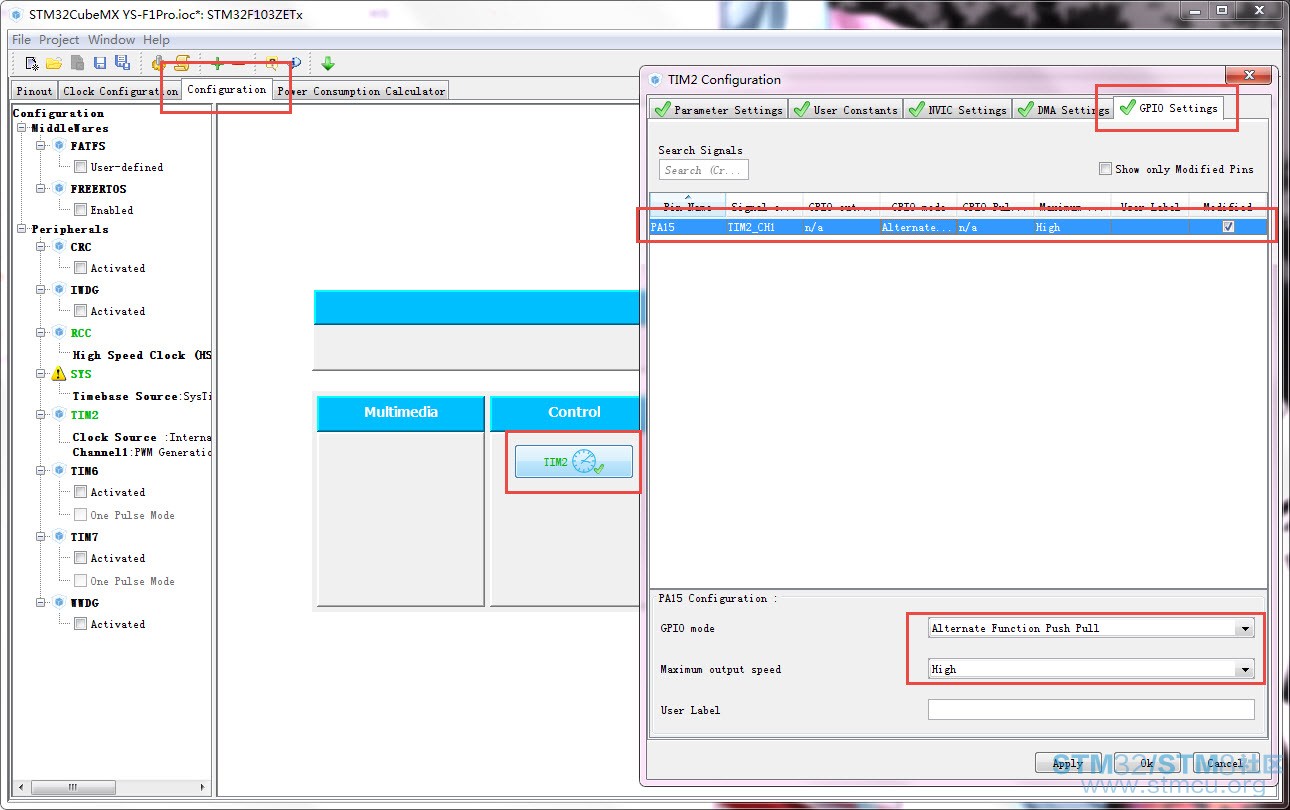Screen dimensions: 1290x810
Task: Activate the WWDG checkbox
Action: point(80,624)
